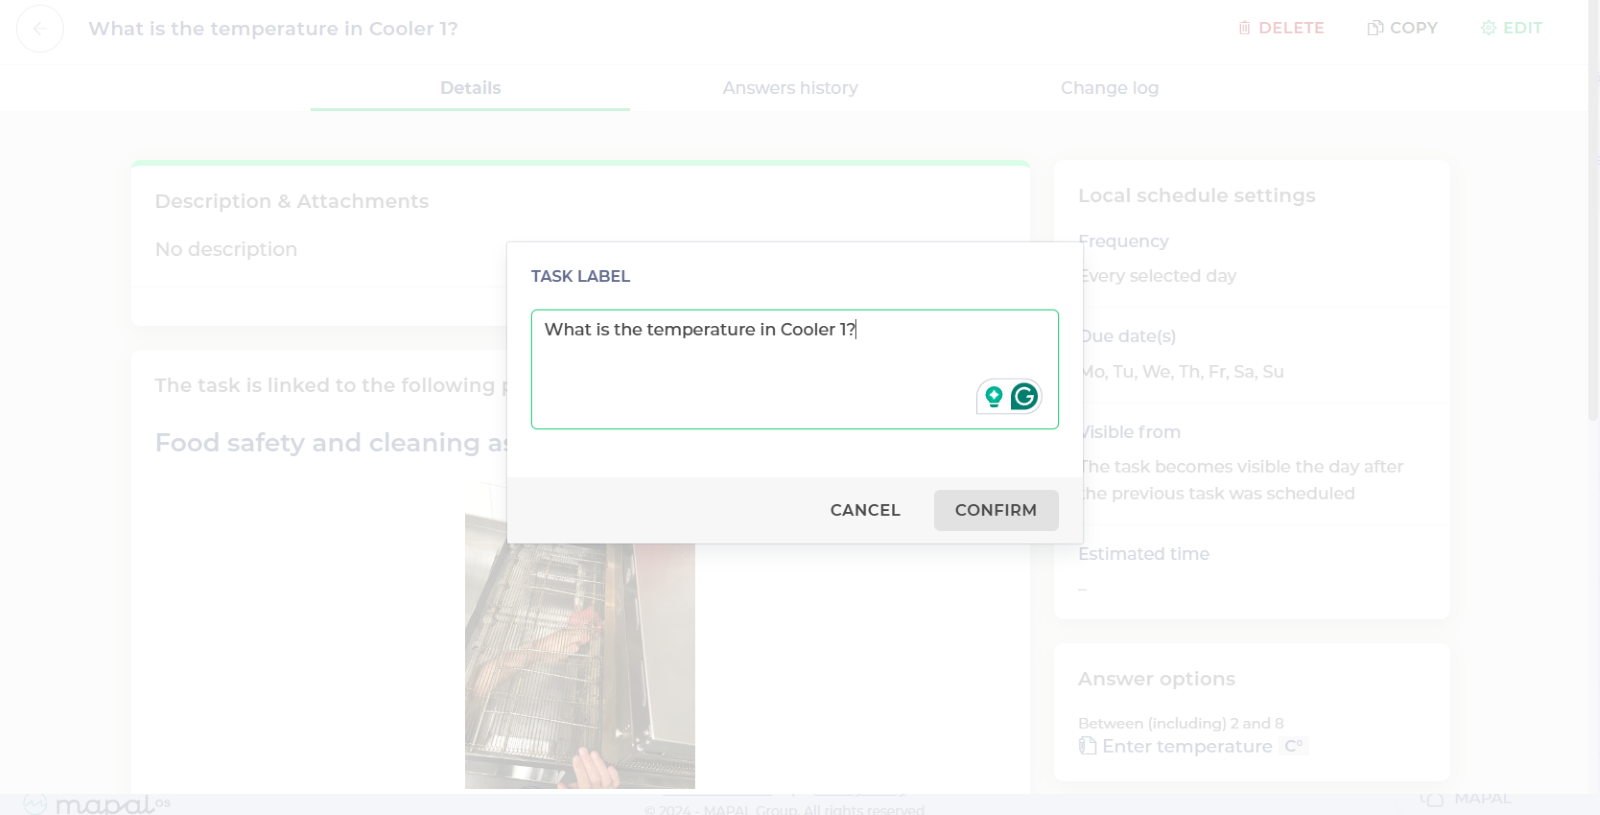Click the 'Description & Attachments' heading

pos(292,201)
